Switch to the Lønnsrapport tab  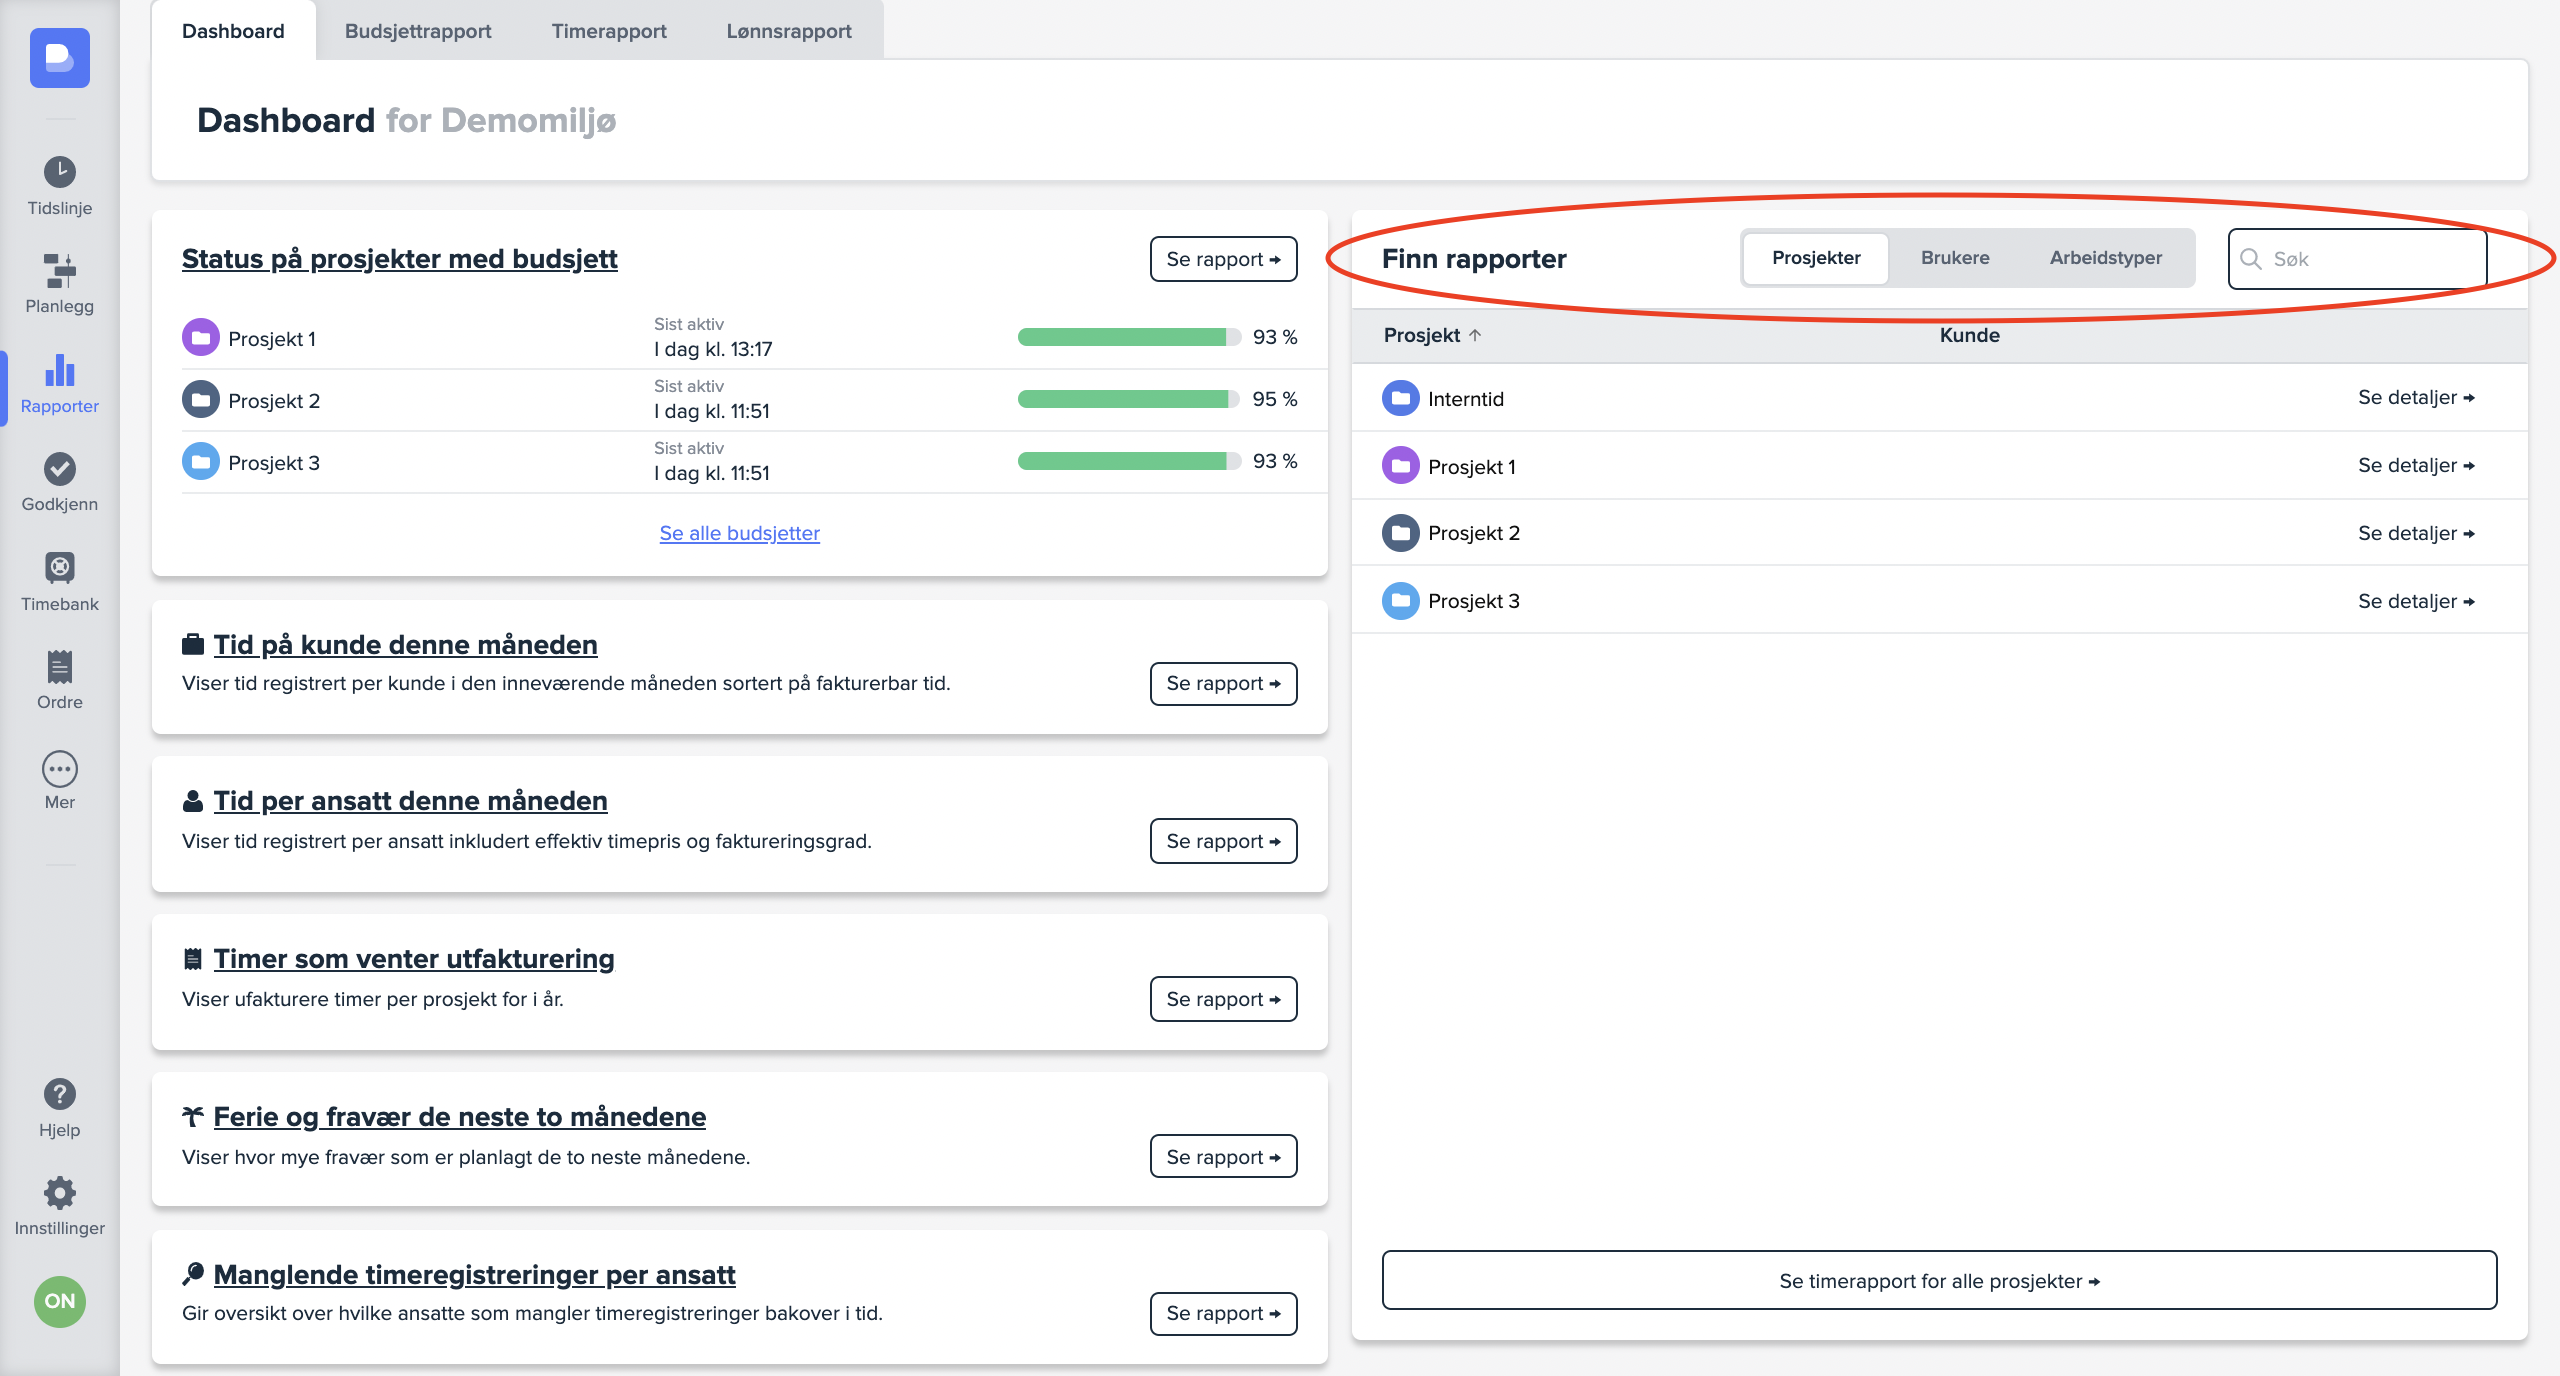[789, 31]
